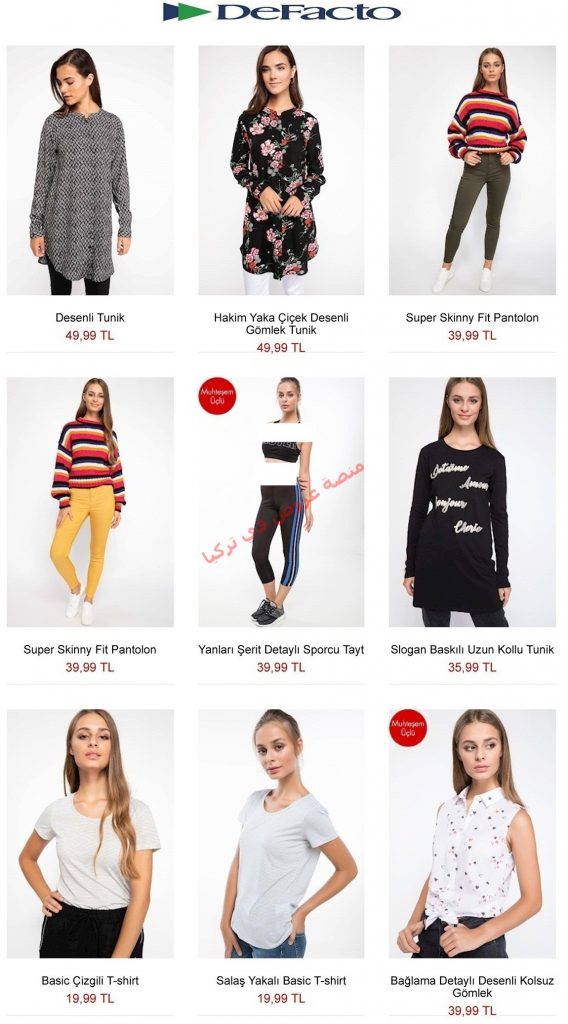Click Bağlama Detaylı Desenli Kolsuz Gömlek title
568x1024 pixels.
click(x=473, y=987)
